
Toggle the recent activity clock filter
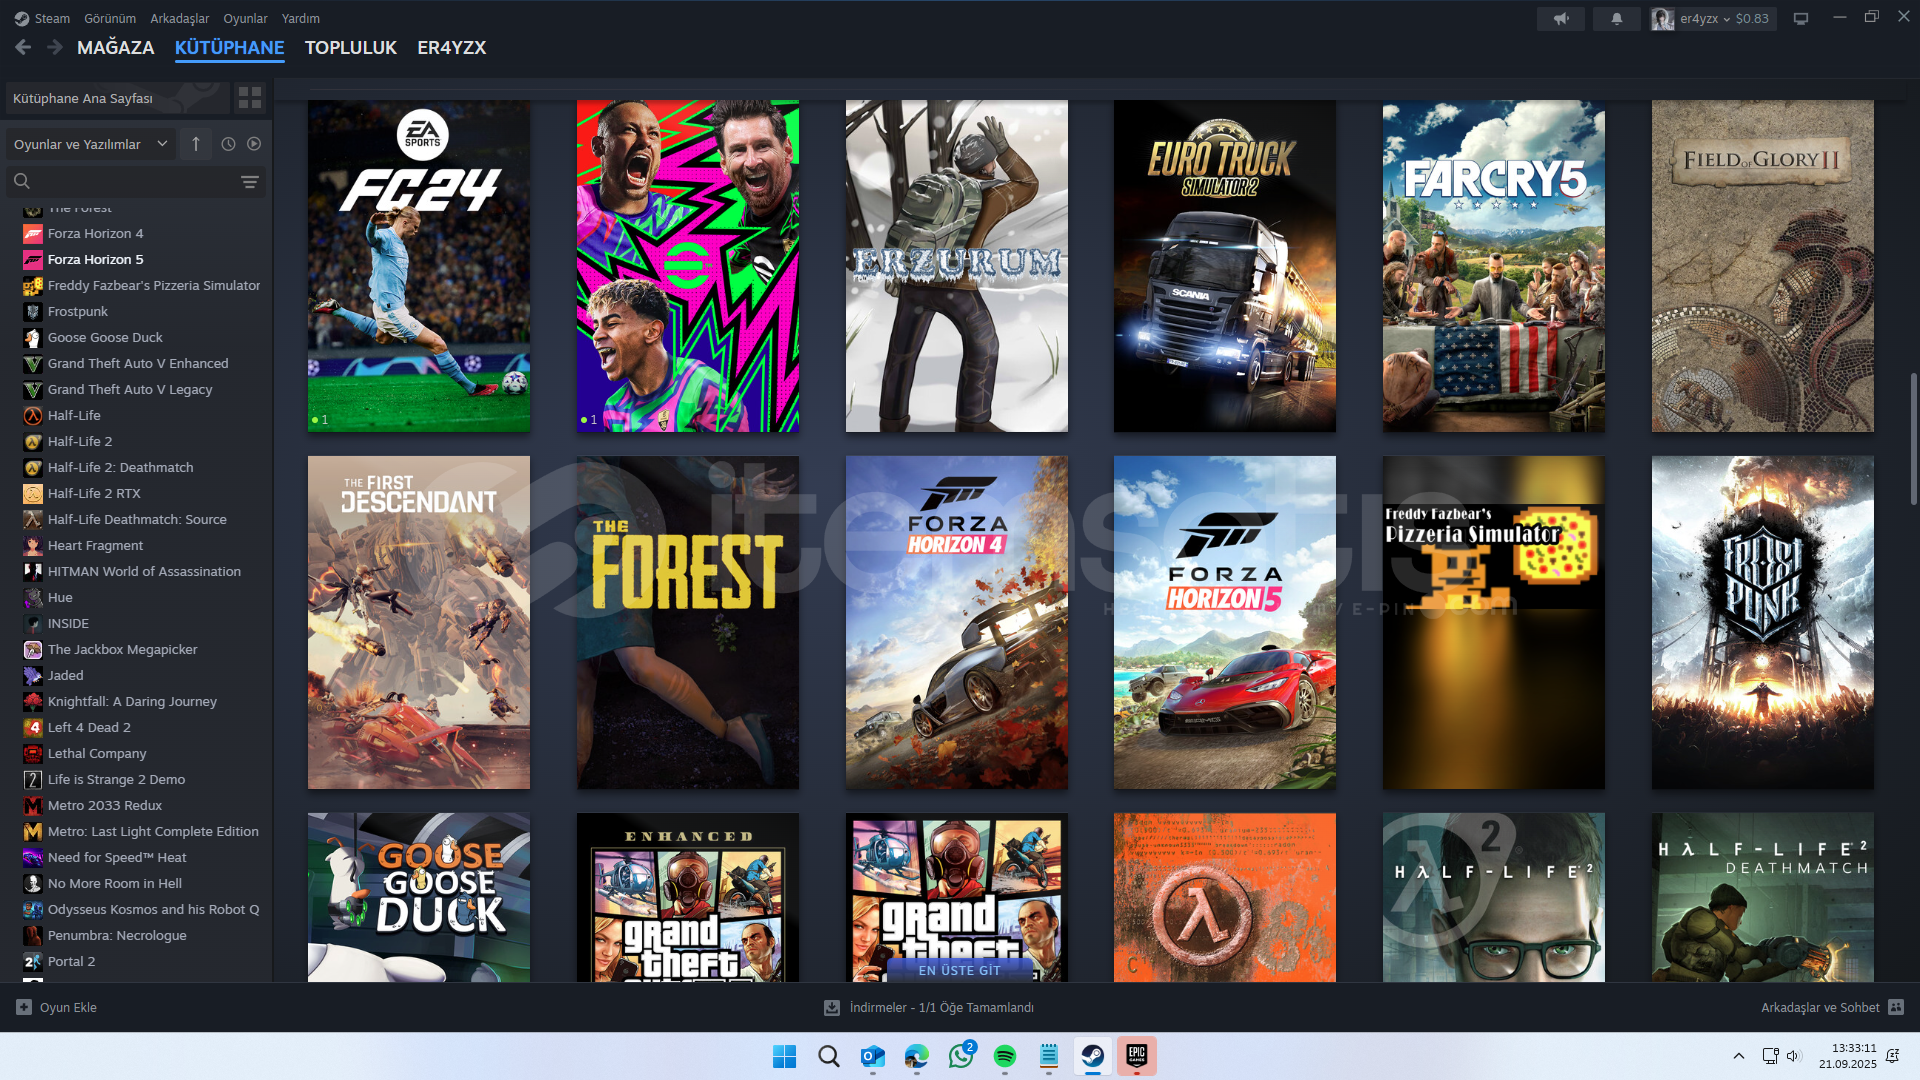point(228,144)
